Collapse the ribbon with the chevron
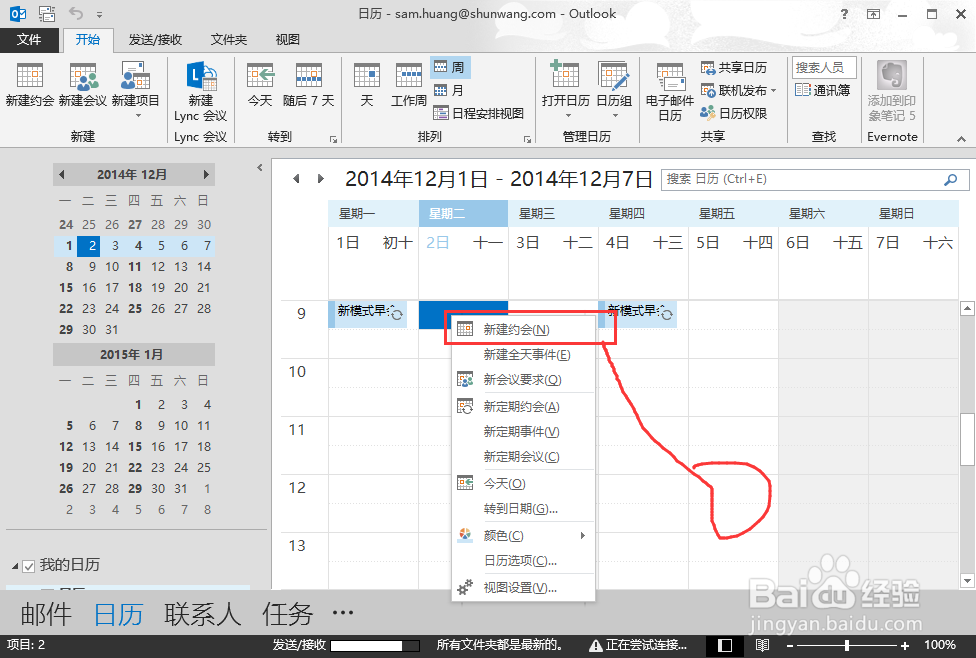This screenshot has height=658, width=976. tap(962, 139)
